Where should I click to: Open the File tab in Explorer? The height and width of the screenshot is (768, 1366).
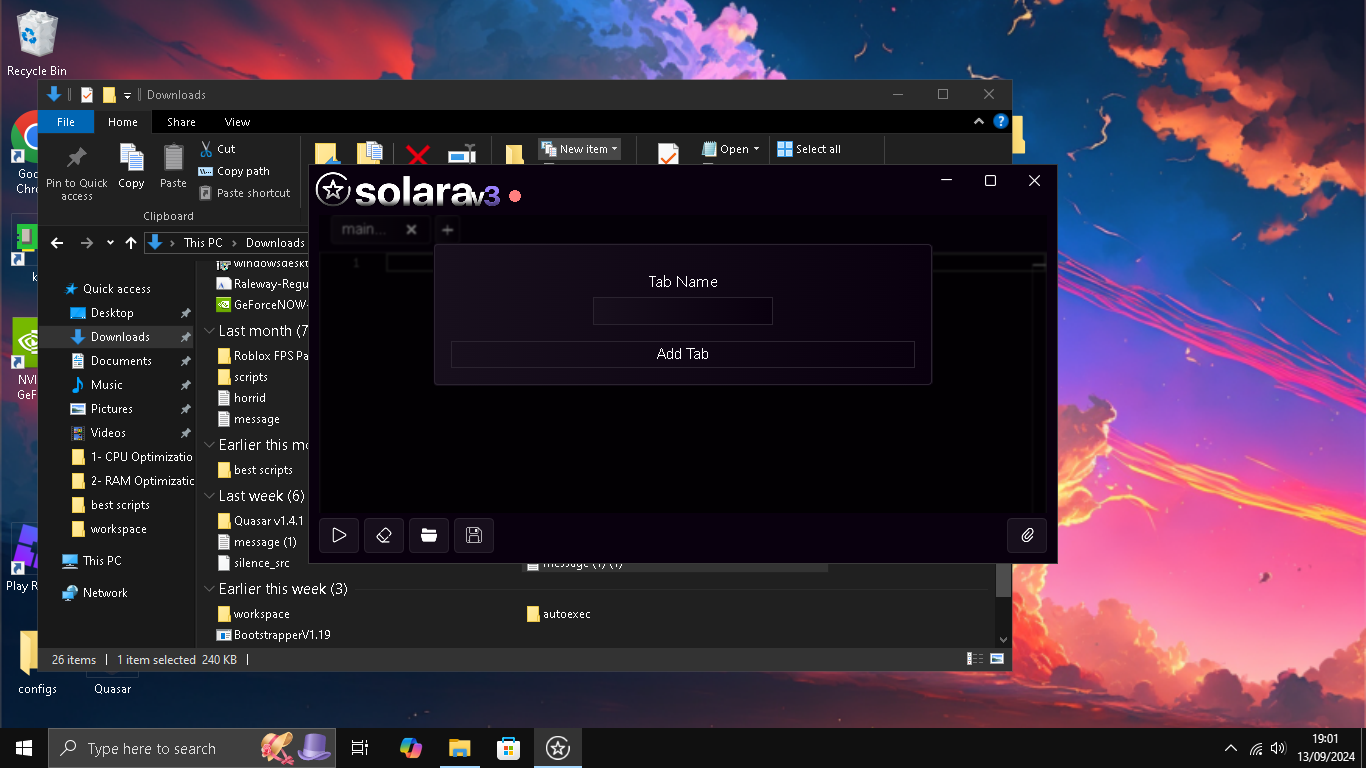click(66, 122)
